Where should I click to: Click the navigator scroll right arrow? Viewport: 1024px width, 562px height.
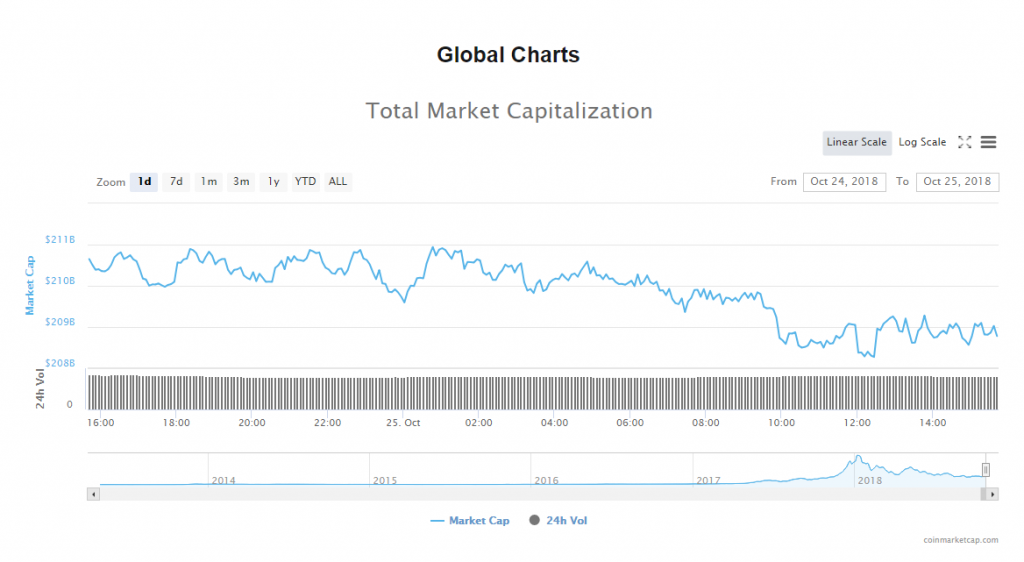coord(993,494)
